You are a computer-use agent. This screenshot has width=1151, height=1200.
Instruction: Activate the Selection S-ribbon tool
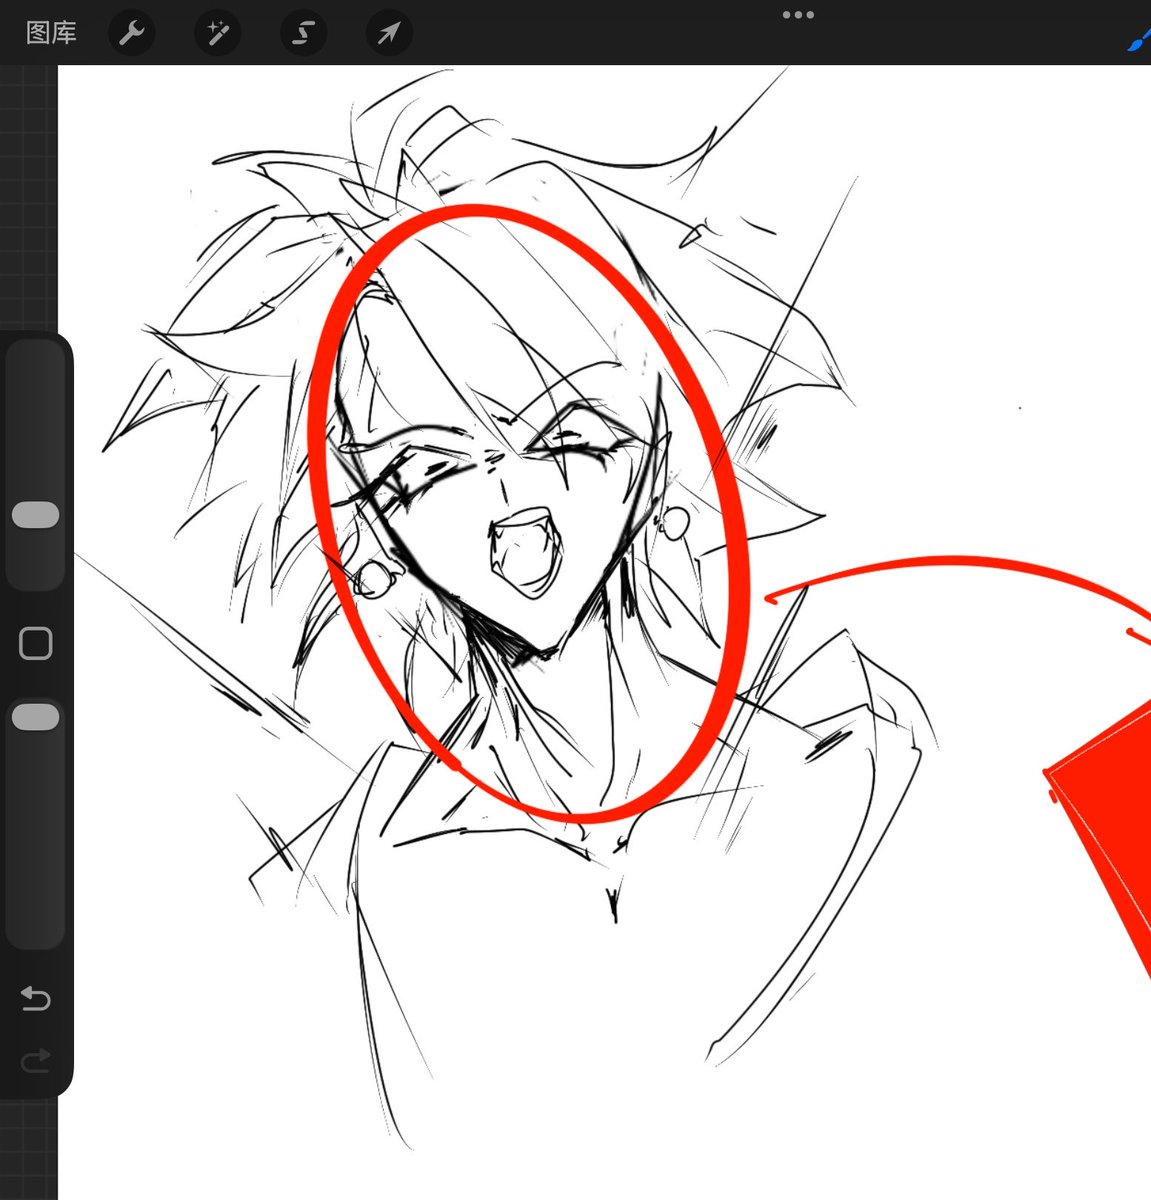(x=303, y=33)
